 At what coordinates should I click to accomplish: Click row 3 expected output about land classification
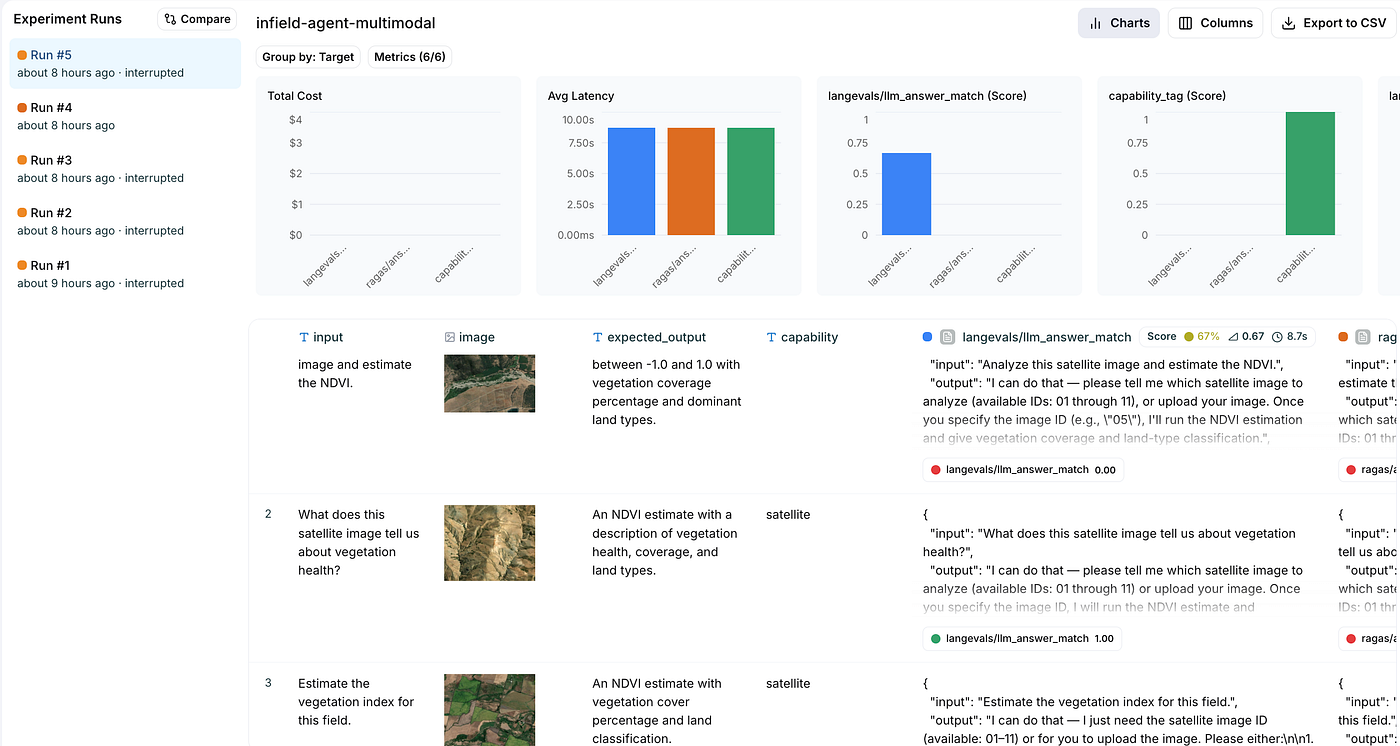pyautogui.click(x=657, y=711)
